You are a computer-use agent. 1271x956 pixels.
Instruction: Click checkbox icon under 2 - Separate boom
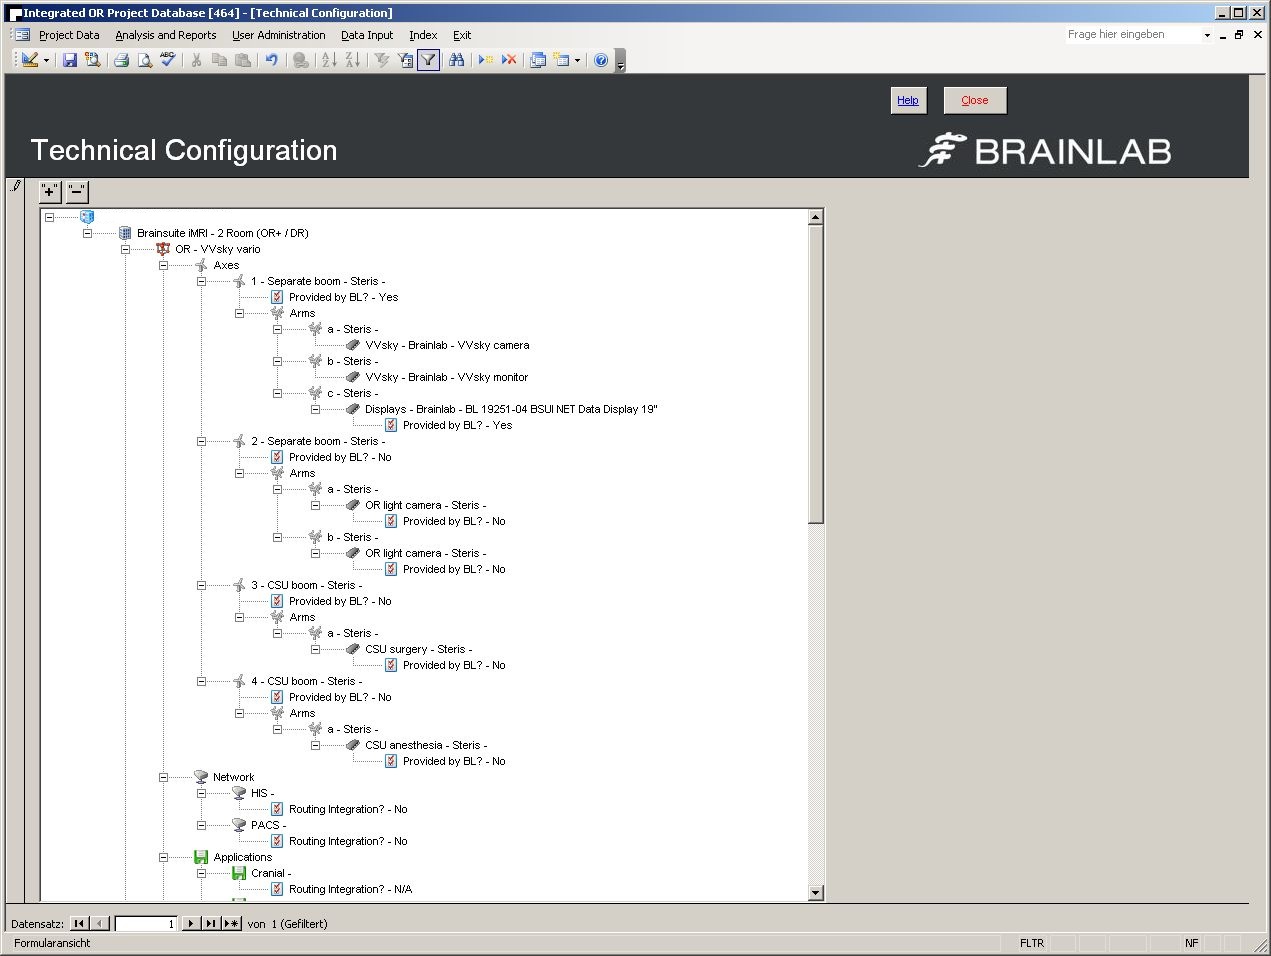pyautogui.click(x=277, y=457)
